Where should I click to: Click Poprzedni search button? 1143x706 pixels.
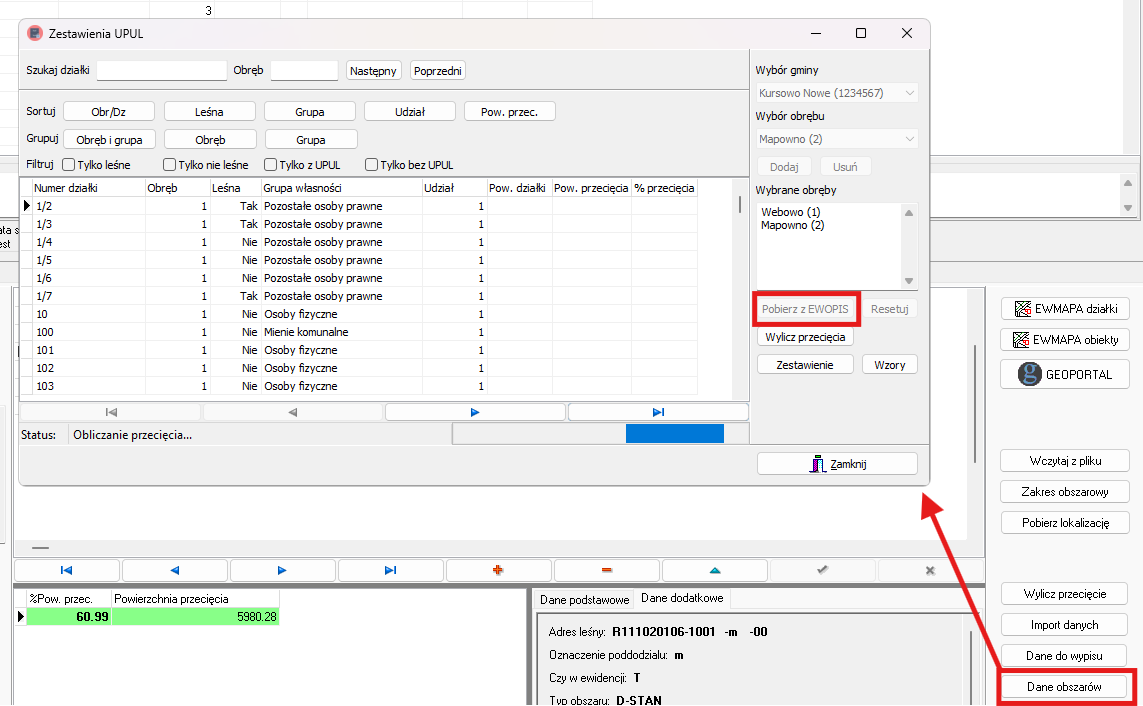(x=437, y=71)
